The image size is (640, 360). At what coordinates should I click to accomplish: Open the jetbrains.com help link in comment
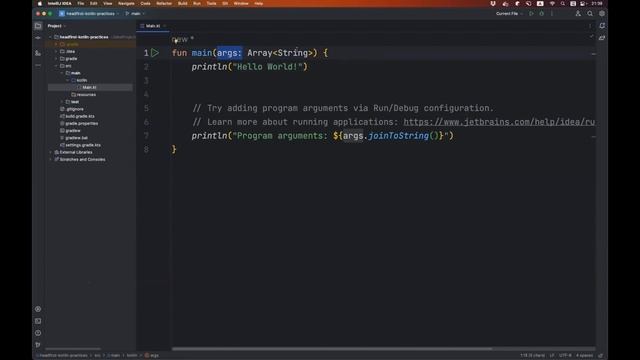(499, 122)
